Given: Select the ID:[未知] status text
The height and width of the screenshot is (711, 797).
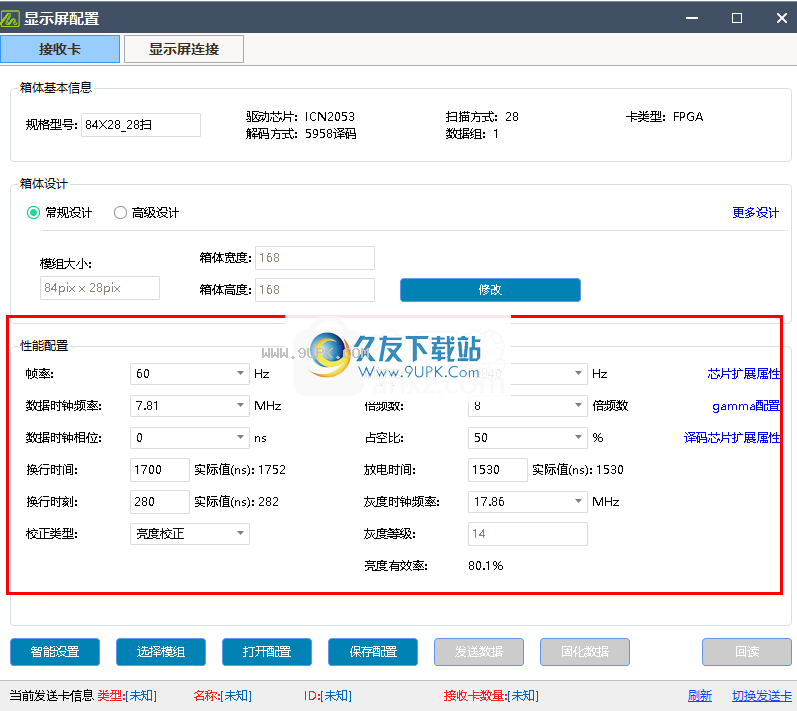Looking at the screenshot, I should [x=327, y=696].
